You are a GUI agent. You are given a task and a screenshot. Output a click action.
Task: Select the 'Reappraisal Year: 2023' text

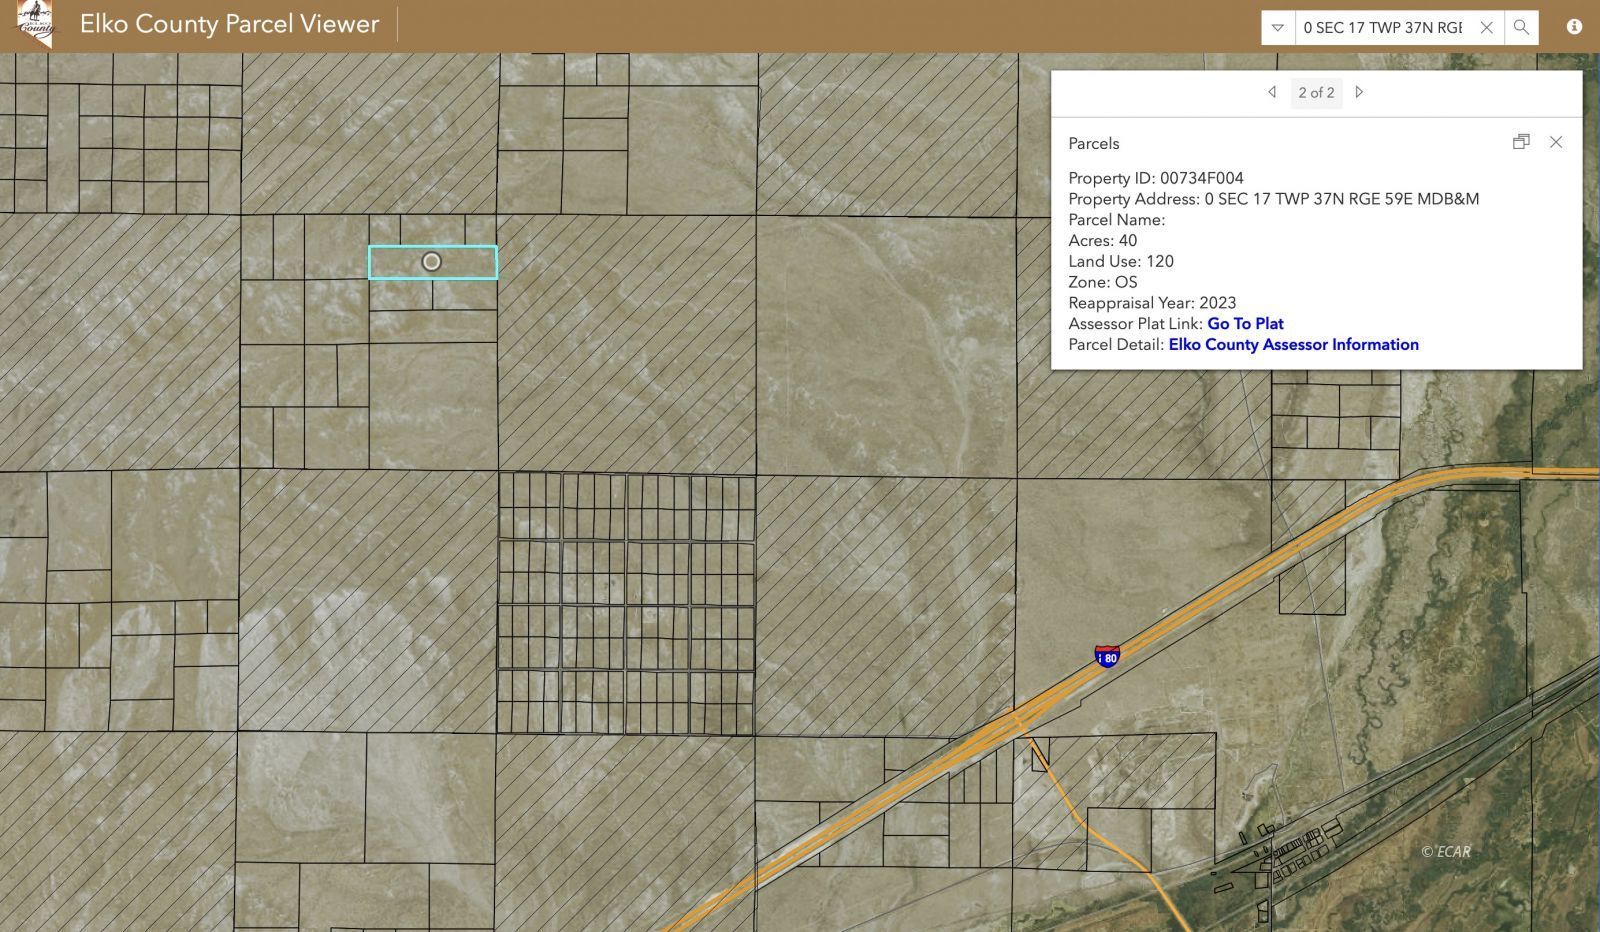[x=1152, y=303]
